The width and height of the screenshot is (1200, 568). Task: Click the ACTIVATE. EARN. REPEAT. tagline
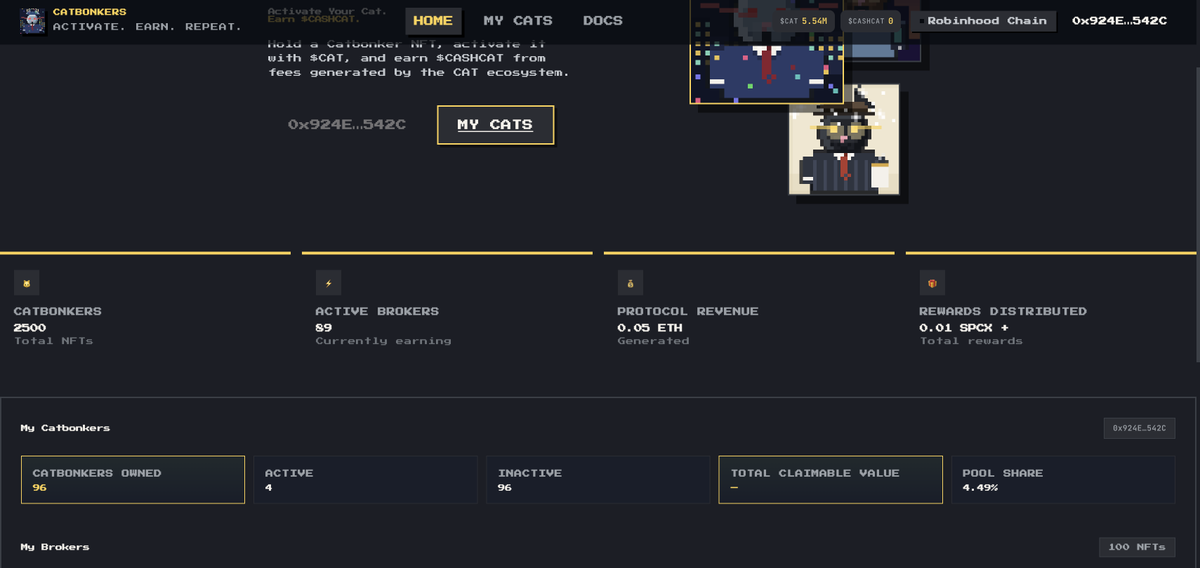click(147, 27)
